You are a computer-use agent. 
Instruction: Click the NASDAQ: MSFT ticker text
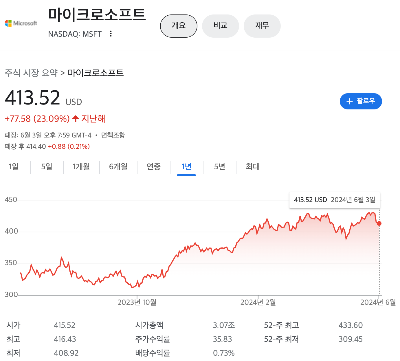point(75,34)
